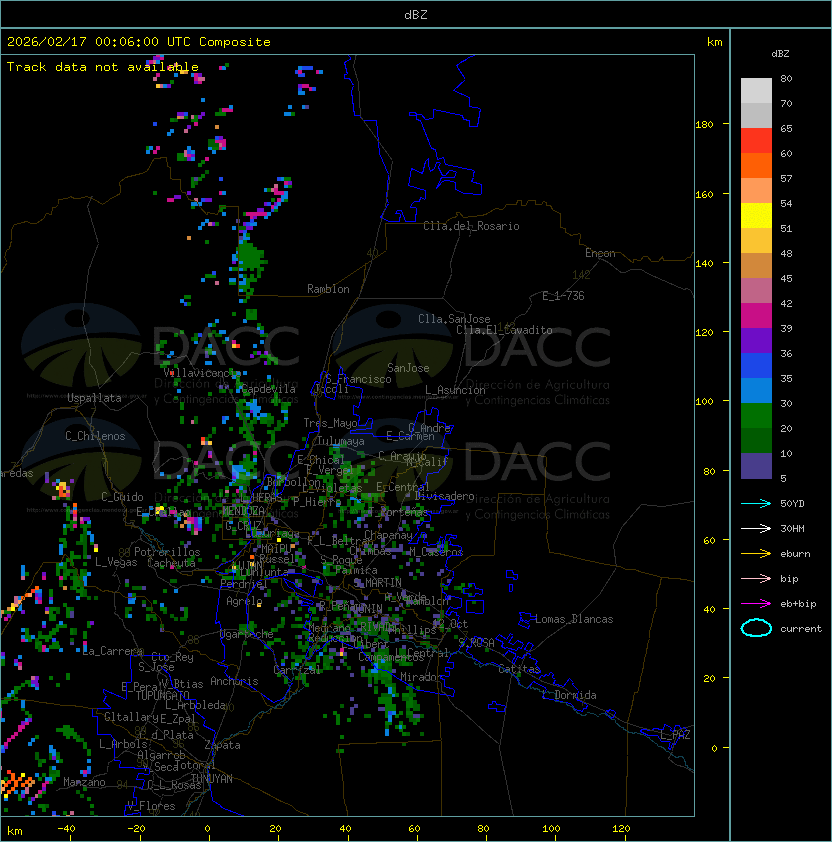The height and width of the screenshot is (842, 832).
Task: Pick the light gray 70-80 dBZ swatch
Action: coord(756,91)
